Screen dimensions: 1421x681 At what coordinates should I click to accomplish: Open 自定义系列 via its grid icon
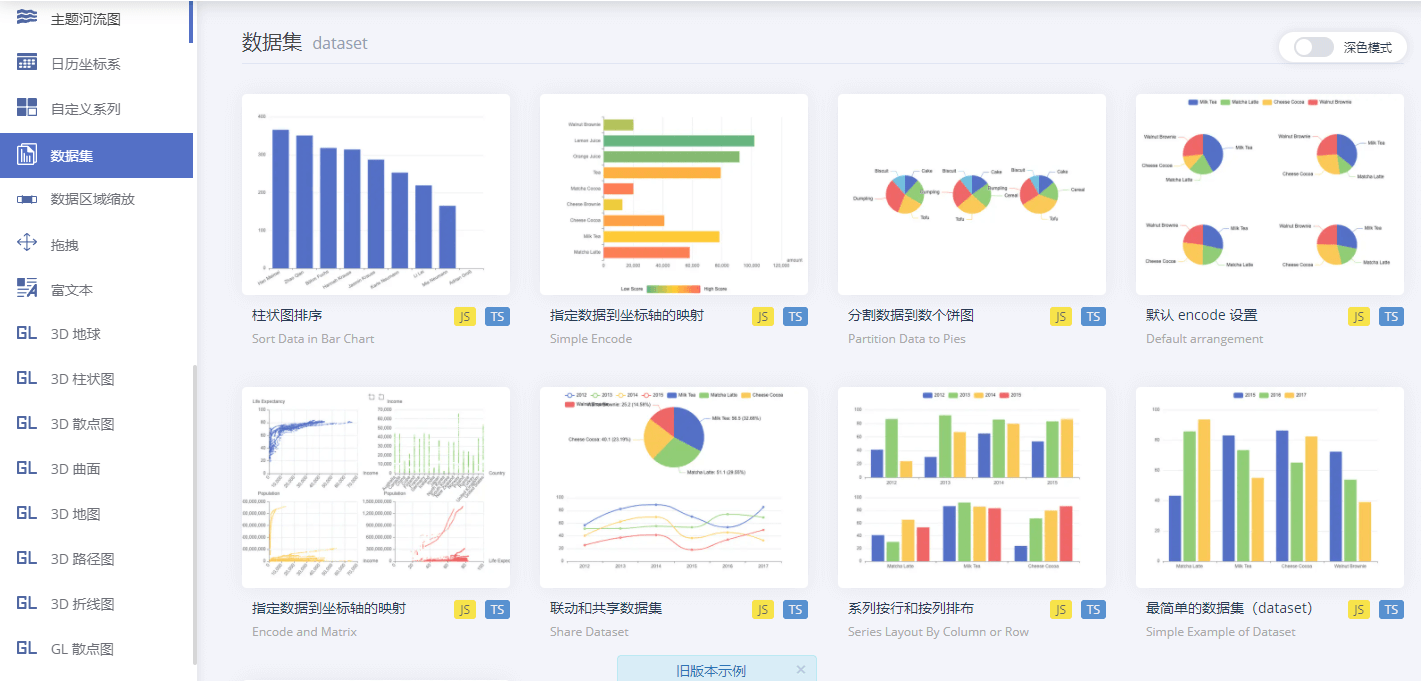(28, 108)
